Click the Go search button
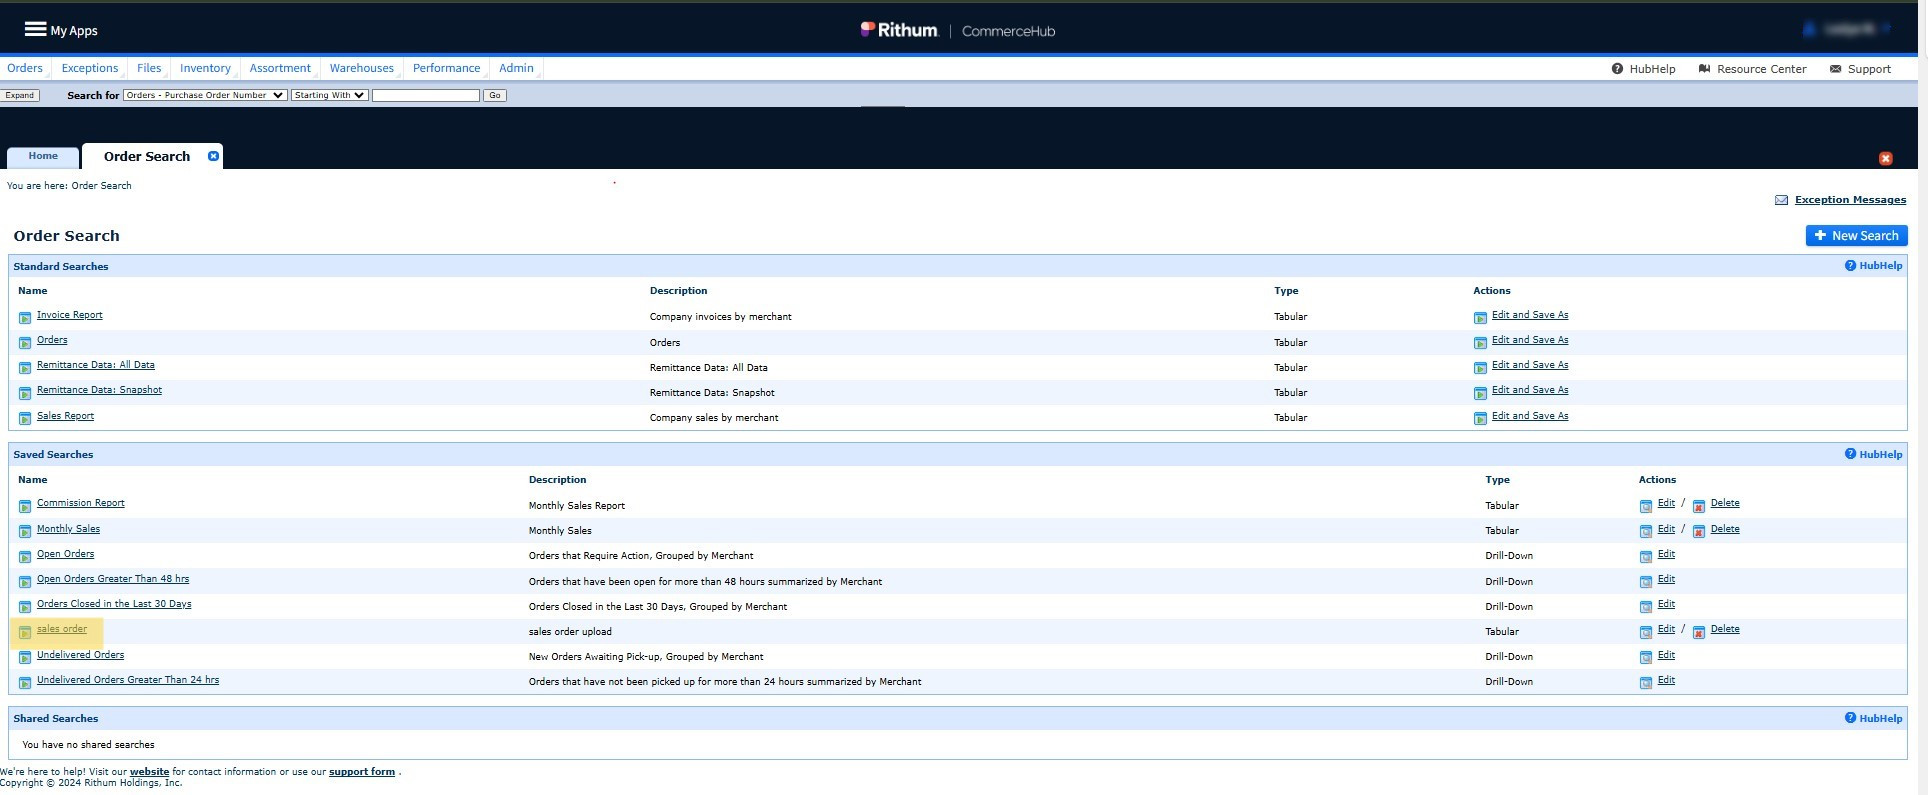The image size is (1928, 795). 494,95
